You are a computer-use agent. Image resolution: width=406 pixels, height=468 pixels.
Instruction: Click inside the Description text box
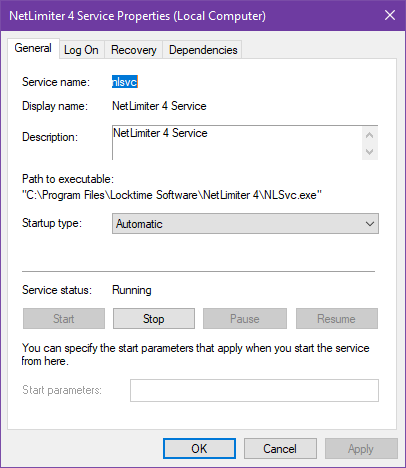[x=237, y=143]
